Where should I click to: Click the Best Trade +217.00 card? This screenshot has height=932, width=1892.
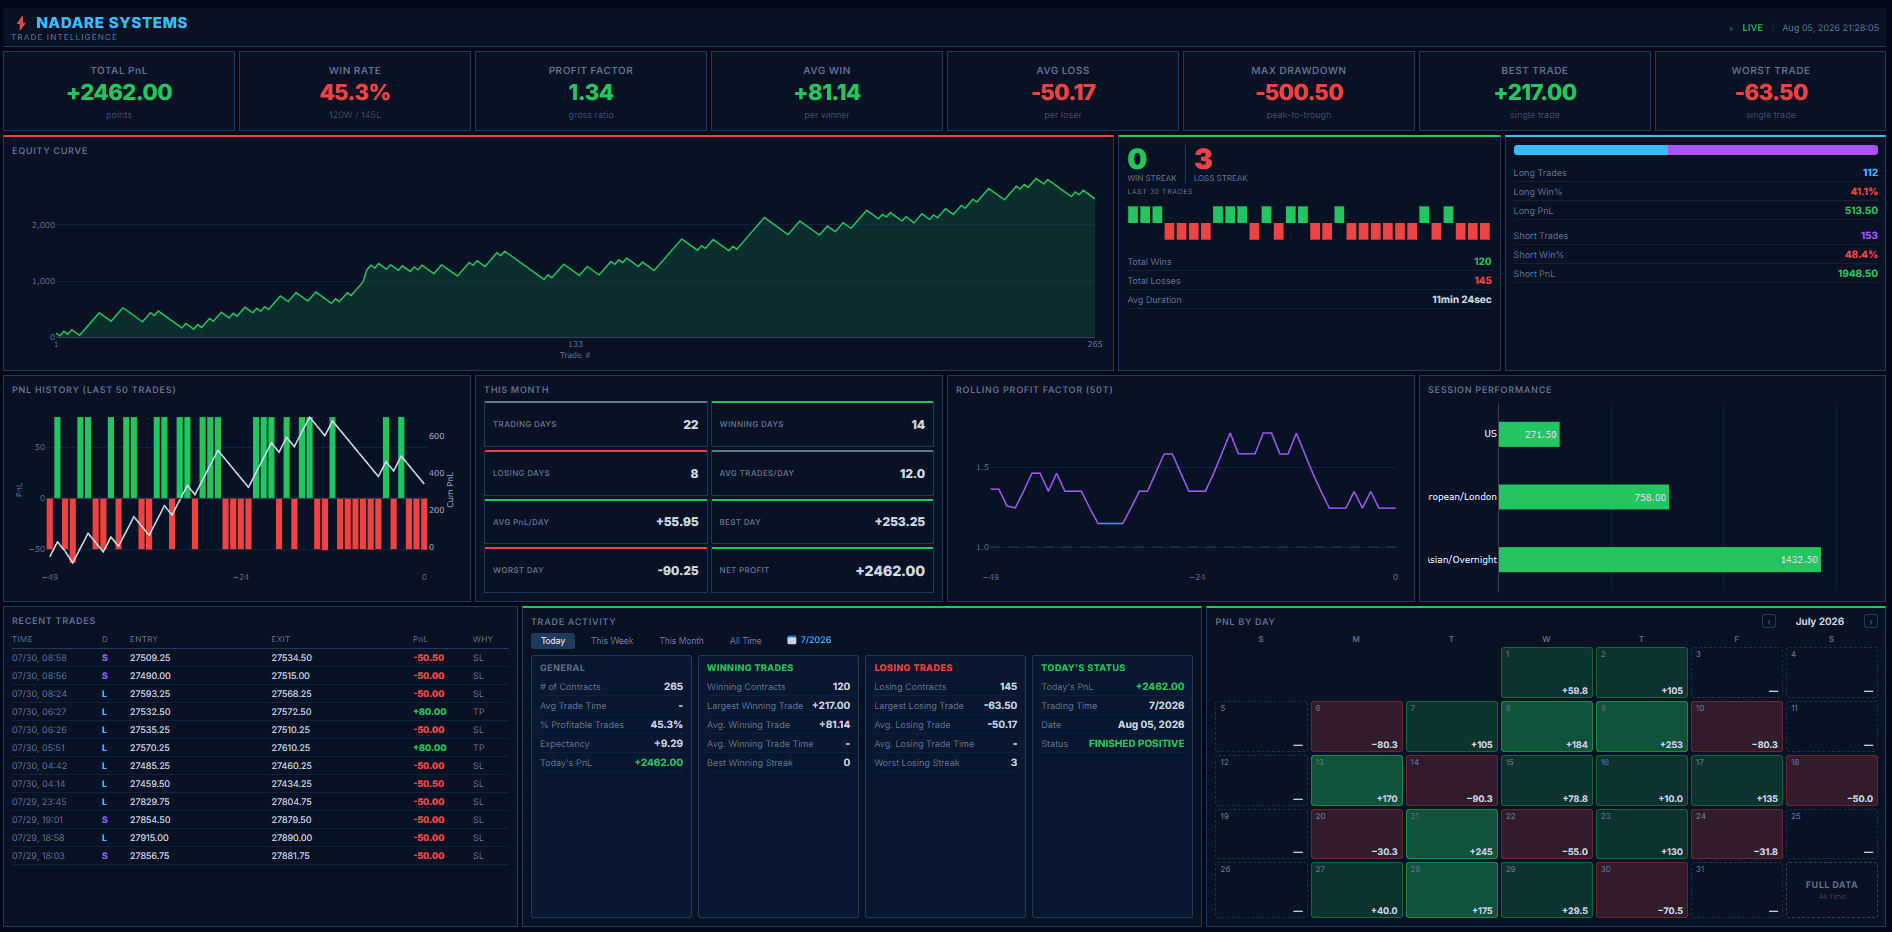pyautogui.click(x=1535, y=91)
